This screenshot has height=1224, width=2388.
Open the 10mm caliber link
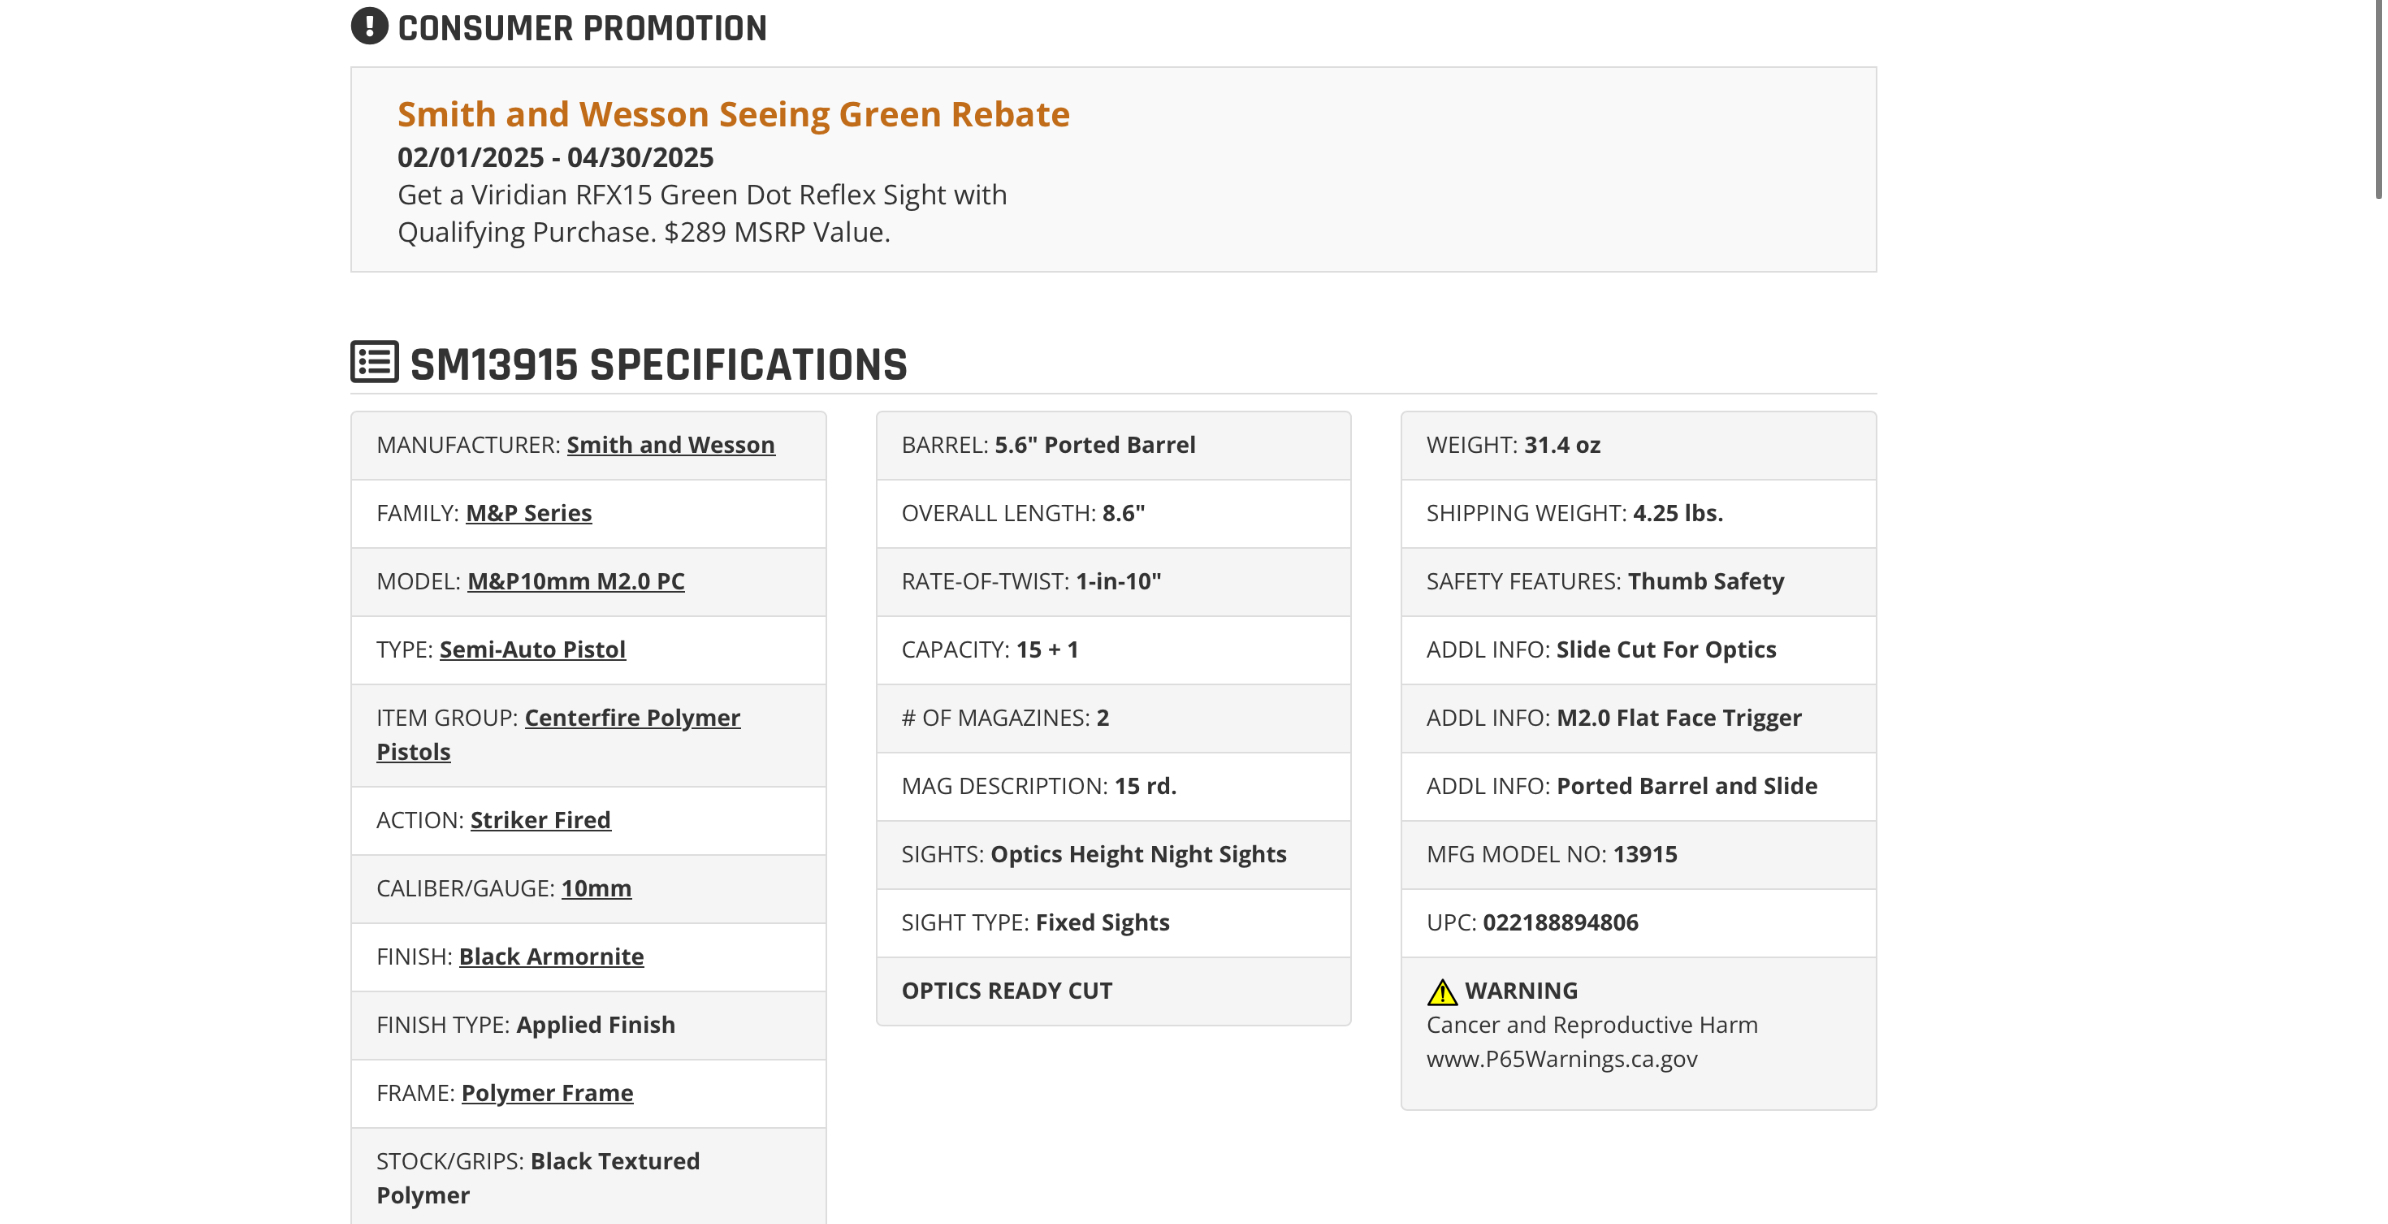[596, 888]
